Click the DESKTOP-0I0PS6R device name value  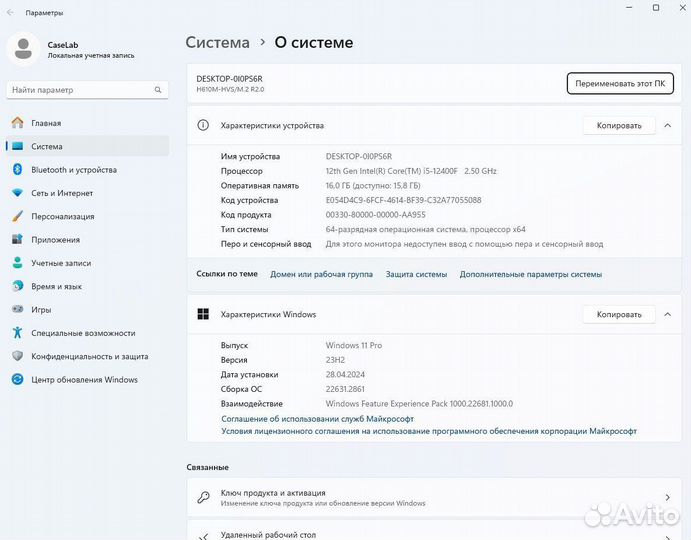pyautogui.click(x=359, y=156)
